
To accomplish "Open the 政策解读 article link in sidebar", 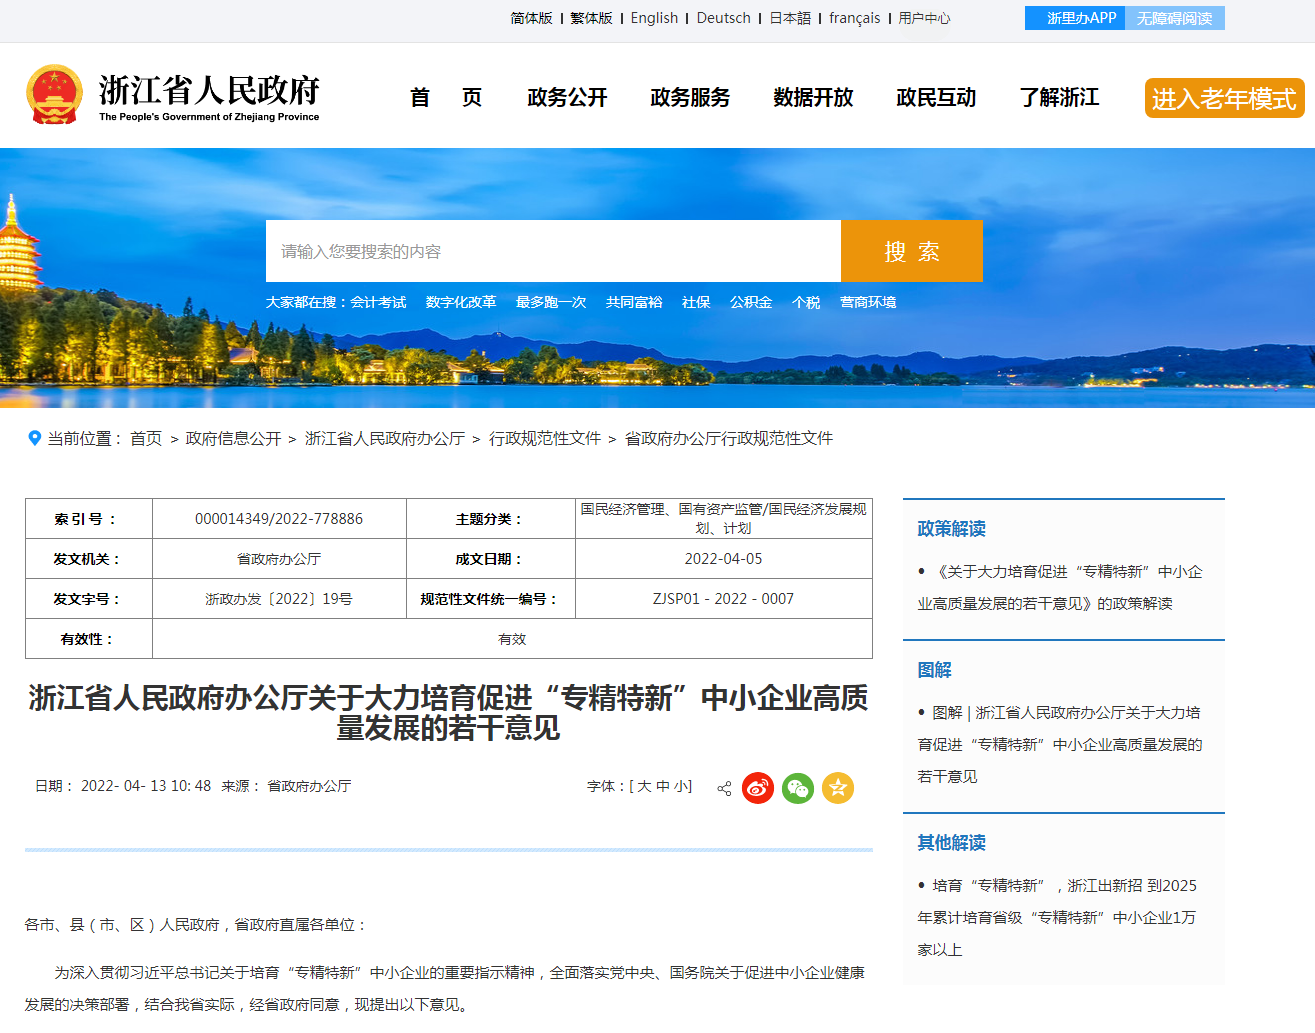I will [x=1058, y=587].
